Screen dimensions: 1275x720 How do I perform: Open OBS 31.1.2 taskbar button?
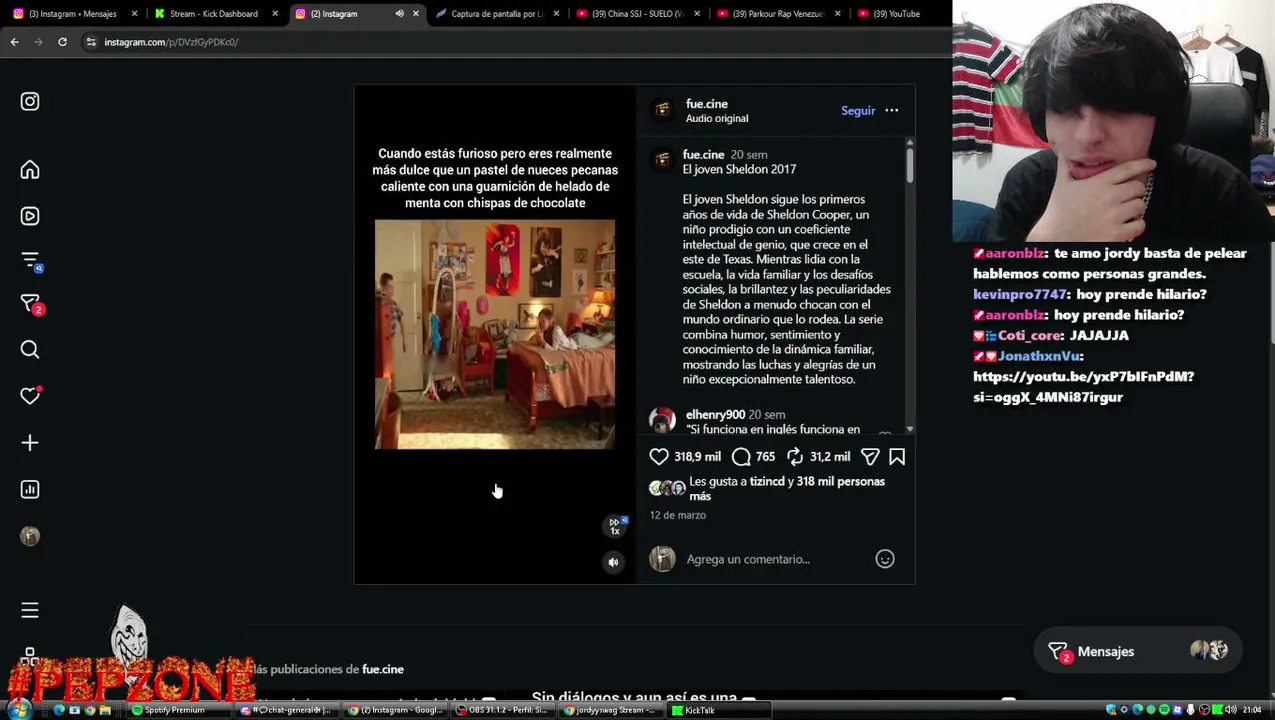(x=502, y=710)
